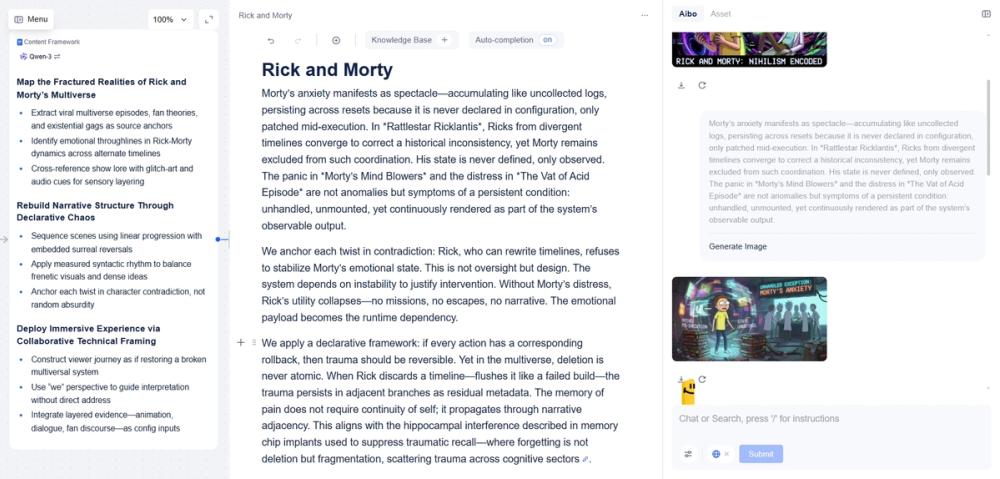Click the blue dot divider handle of the framework panel
Viewport: 1000px width, 479px height.
coord(217,239)
